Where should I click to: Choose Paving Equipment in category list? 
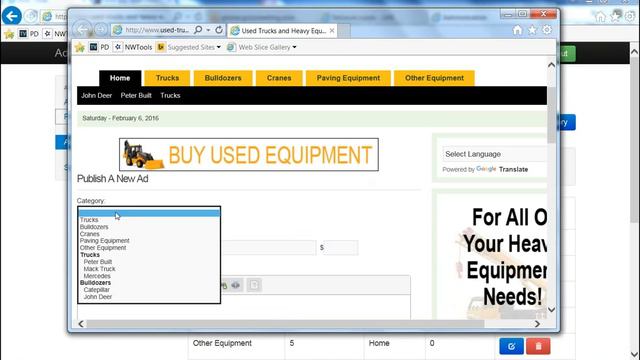coord(104,241)
